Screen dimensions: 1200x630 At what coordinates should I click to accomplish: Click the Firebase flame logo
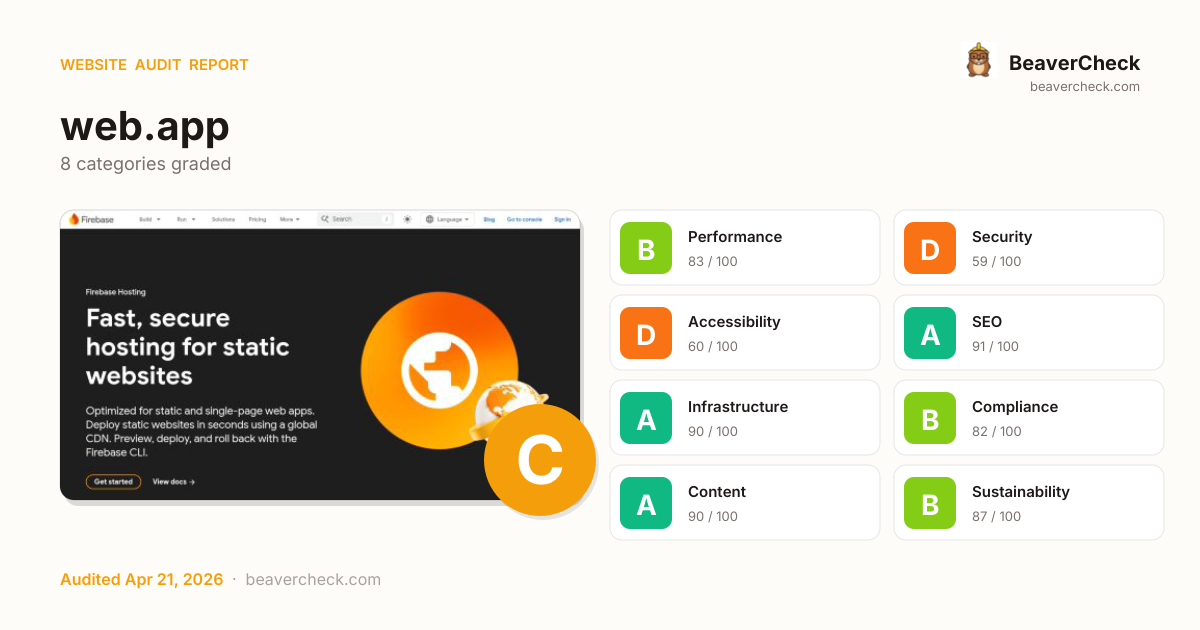(x=73, y=219)
